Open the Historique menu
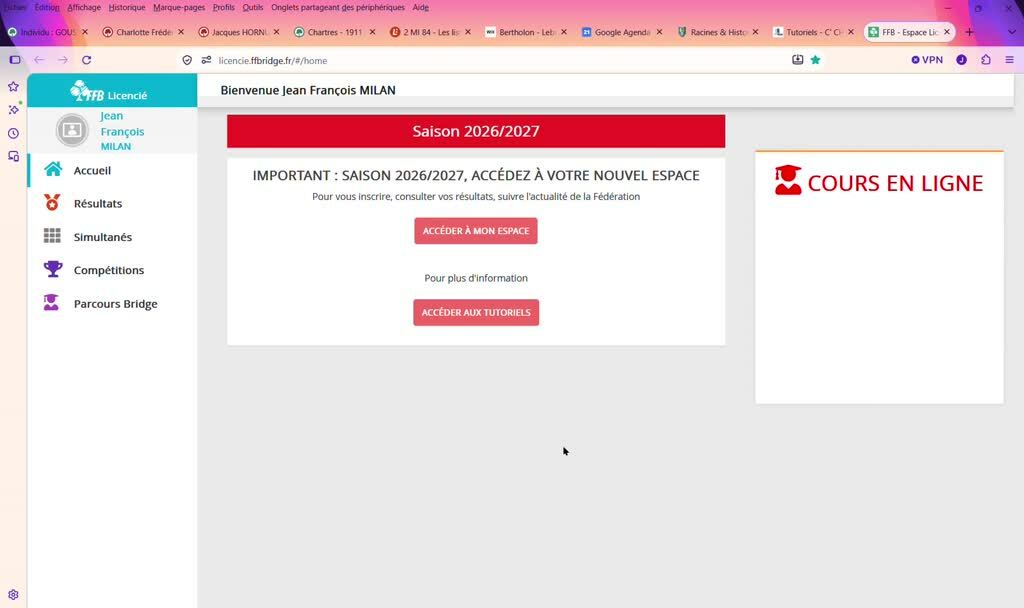The image size is (1024, 608). pyautogui.click(x=127, y=7)
